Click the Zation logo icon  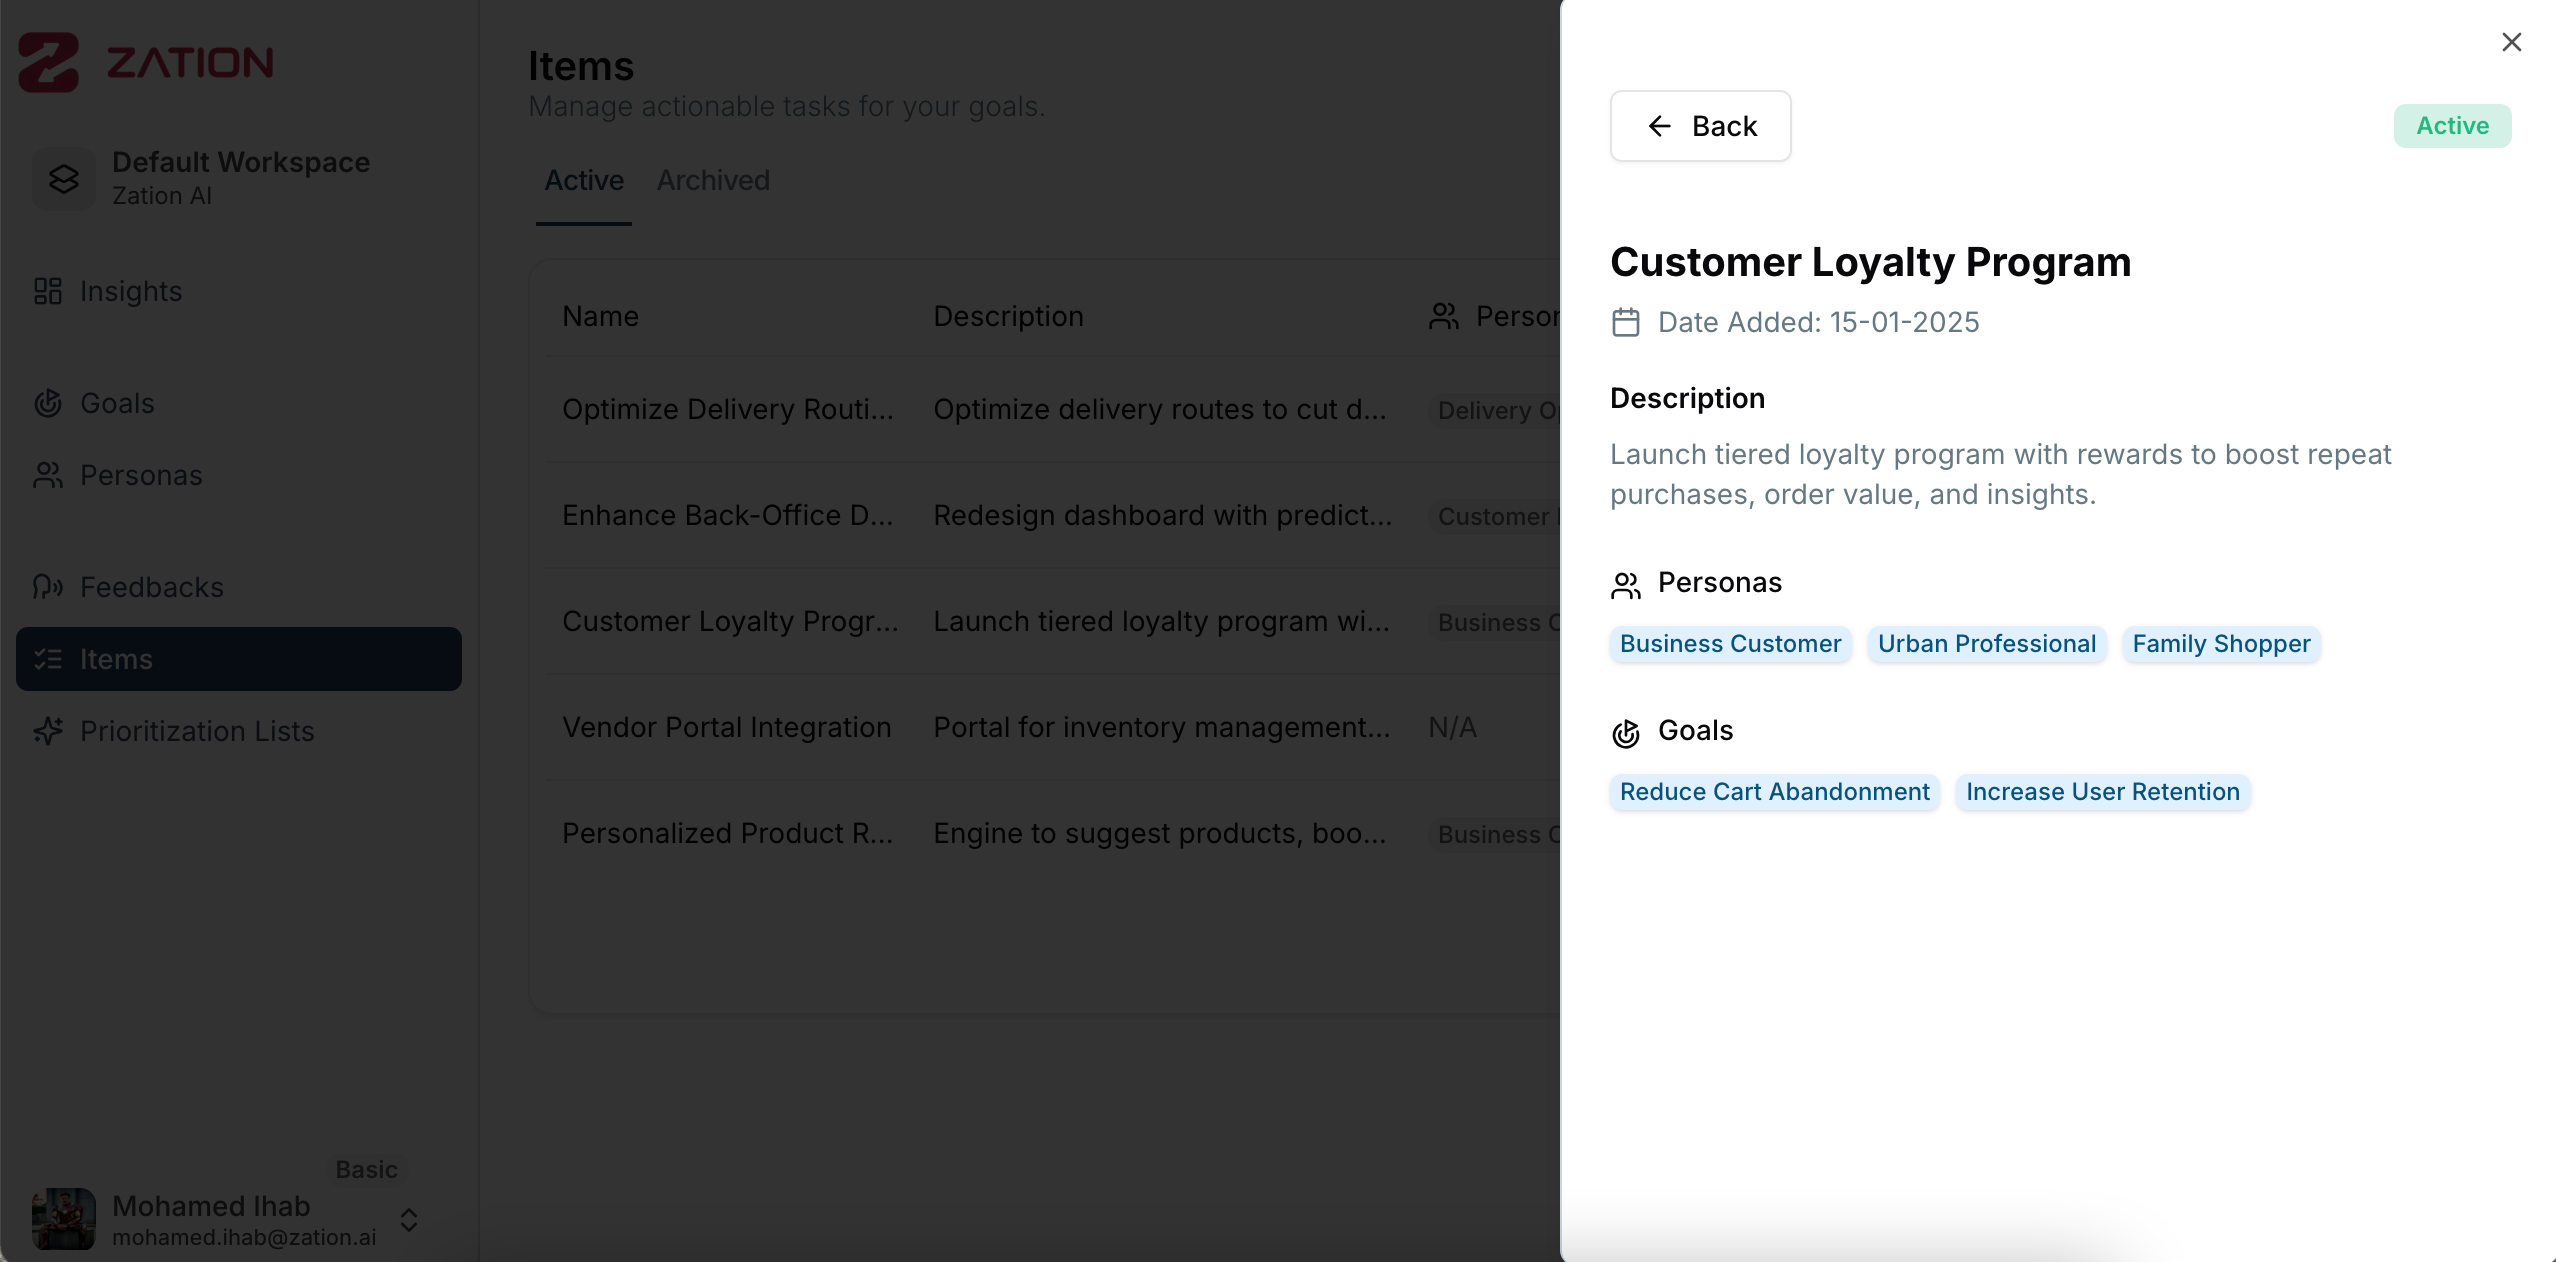coord(48,62)
